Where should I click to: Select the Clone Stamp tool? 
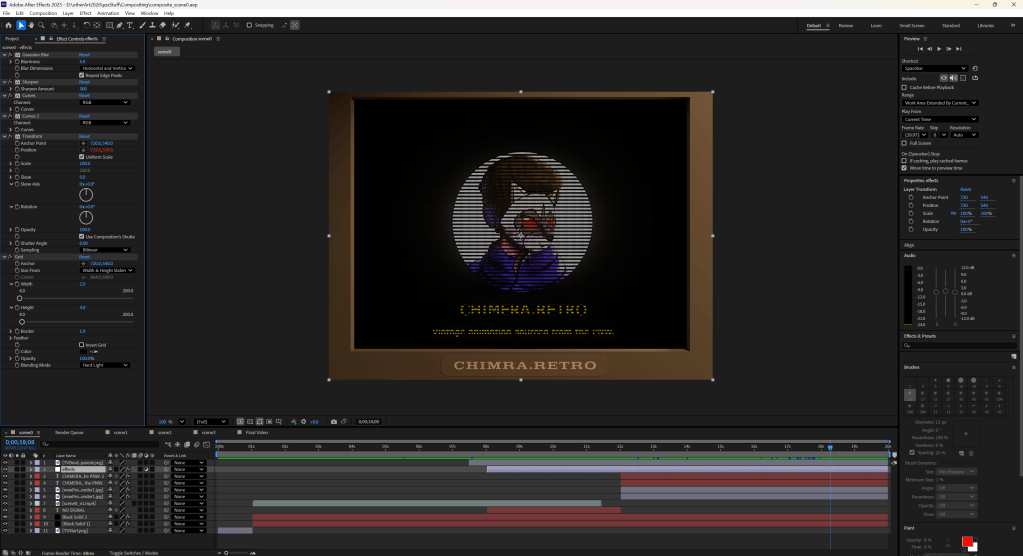click(x=153, y=25)
